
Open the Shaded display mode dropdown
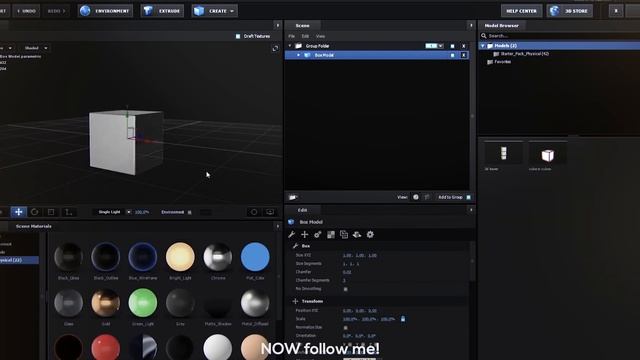(x=36, y=48)
